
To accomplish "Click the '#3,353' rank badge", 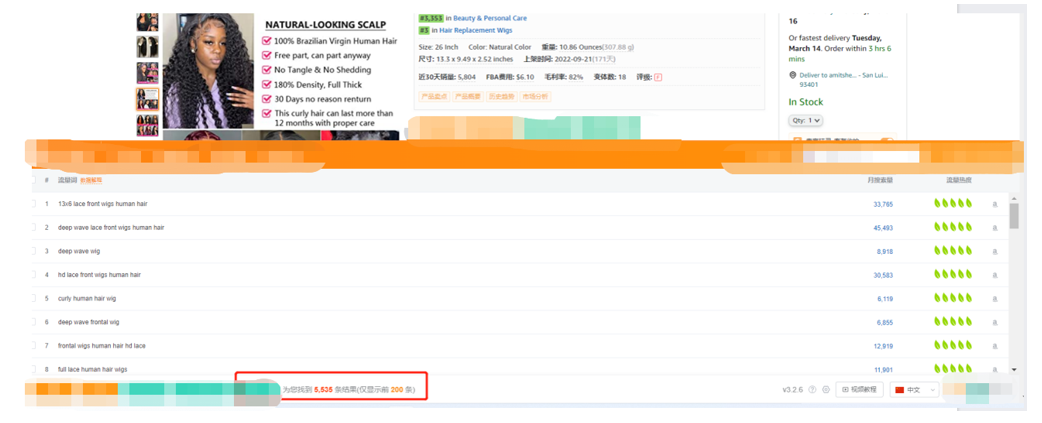I will point(431,19).
